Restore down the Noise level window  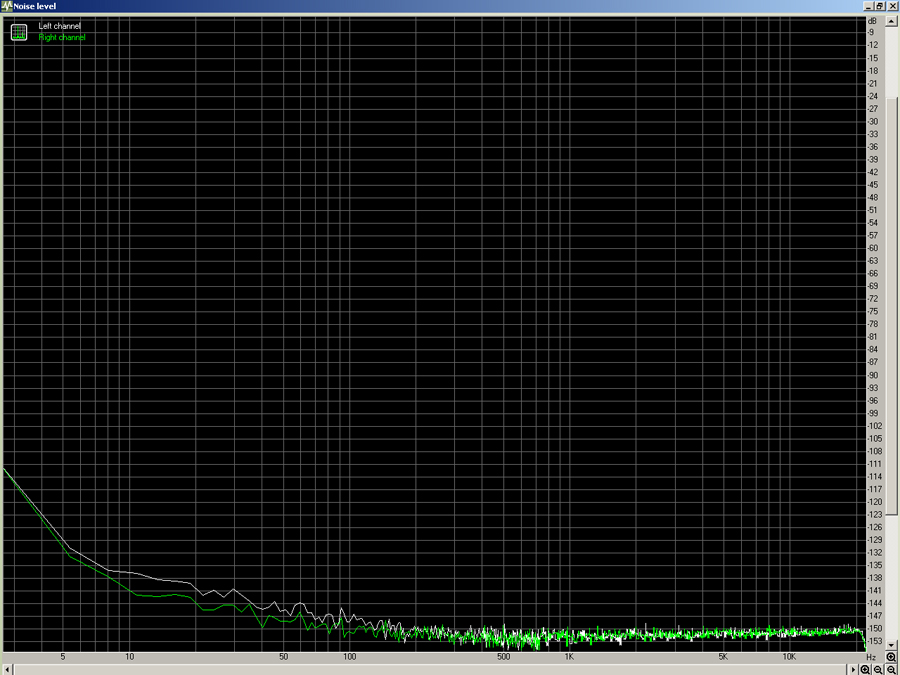(880, 6)
